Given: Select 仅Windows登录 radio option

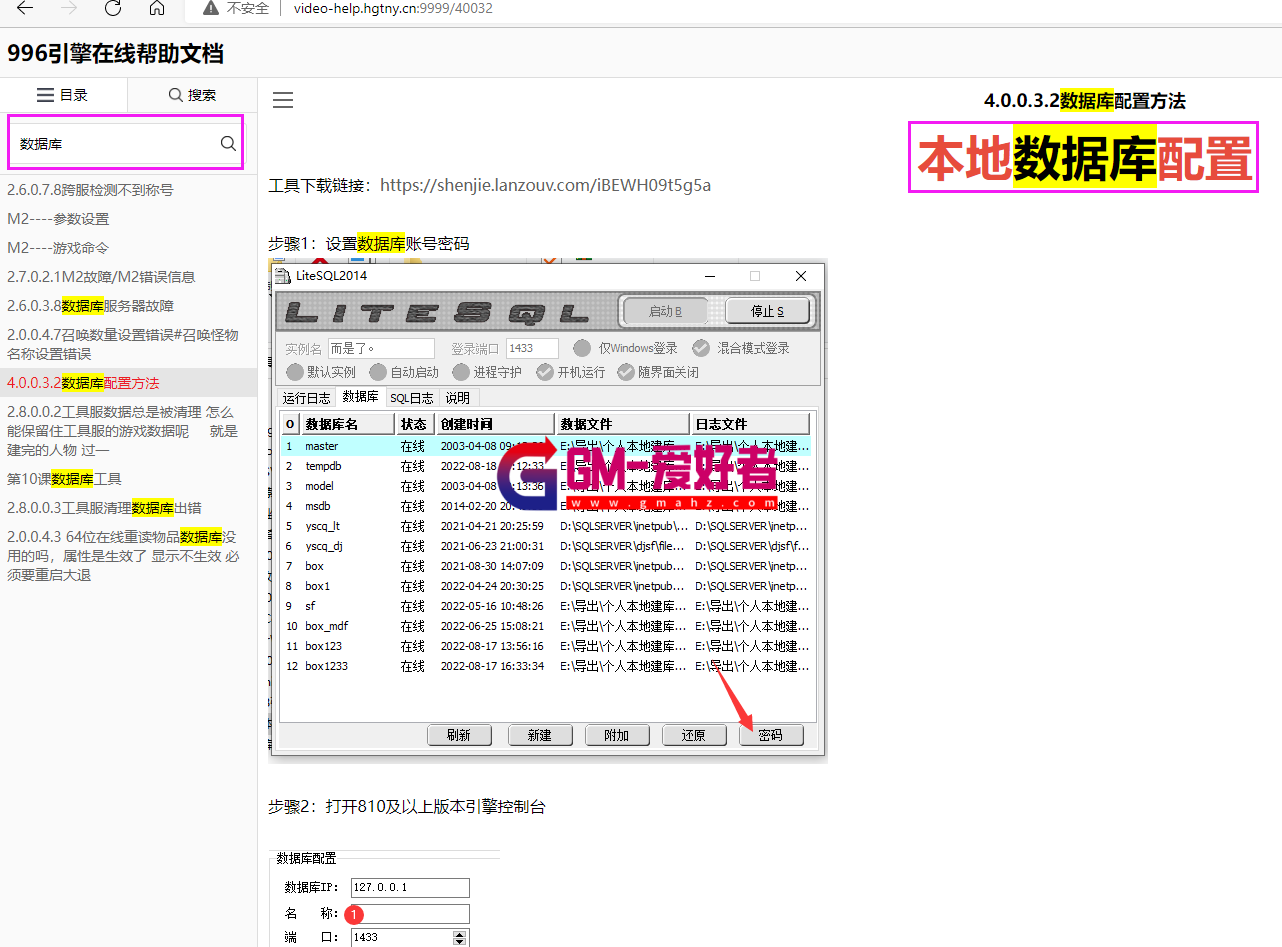Looking at the screenshot, I should pos(626,348).
